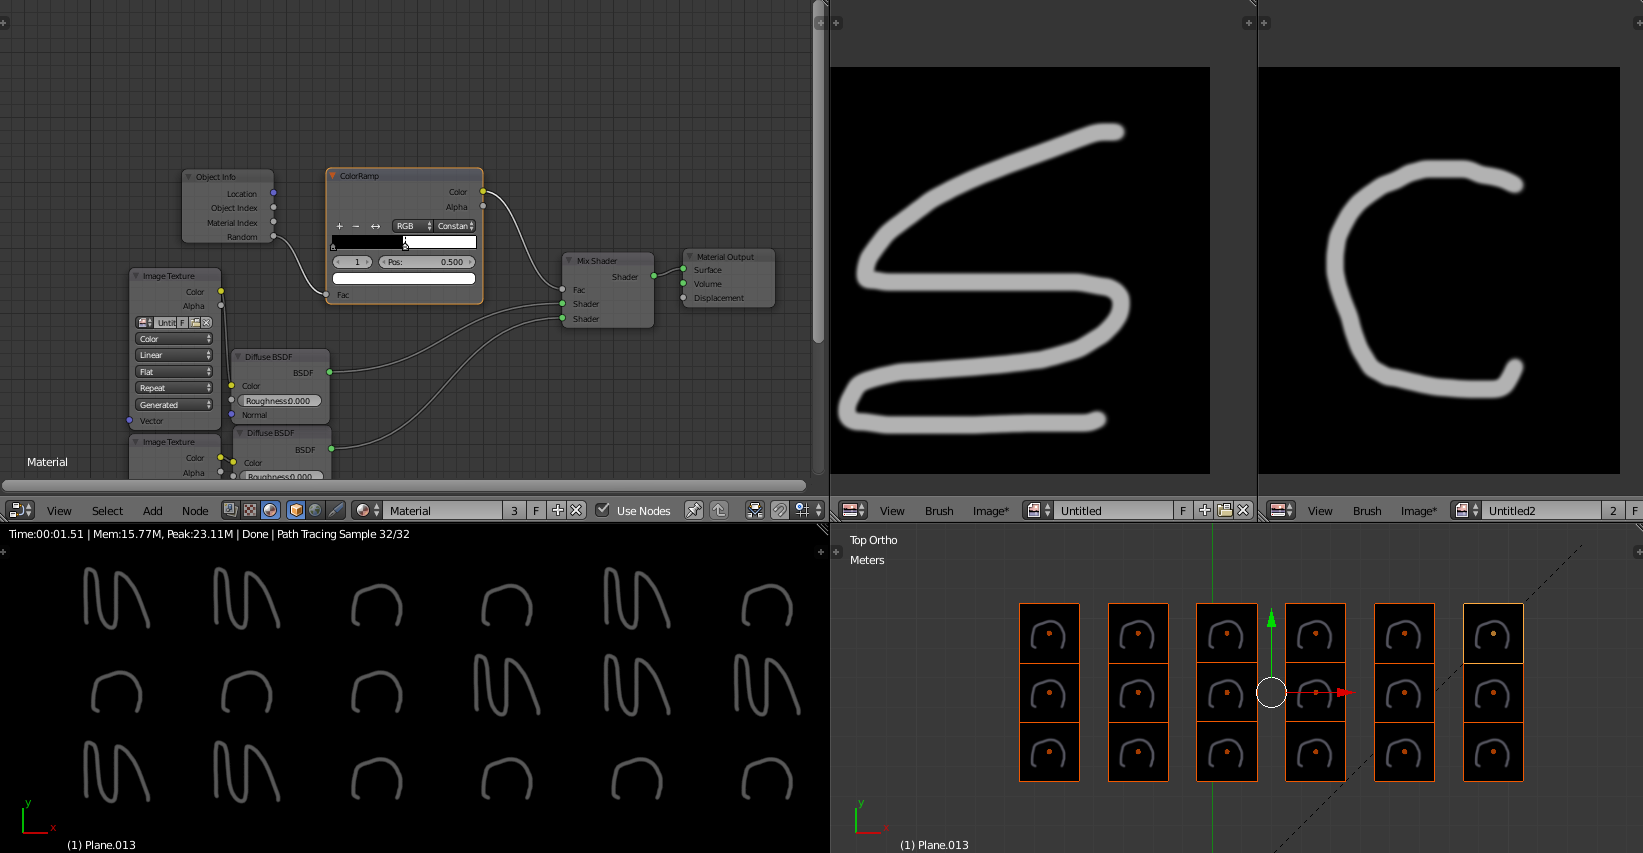The image size is (1643, 853).
Task: Open the node editor View menu
Action: tap(59, 511)
